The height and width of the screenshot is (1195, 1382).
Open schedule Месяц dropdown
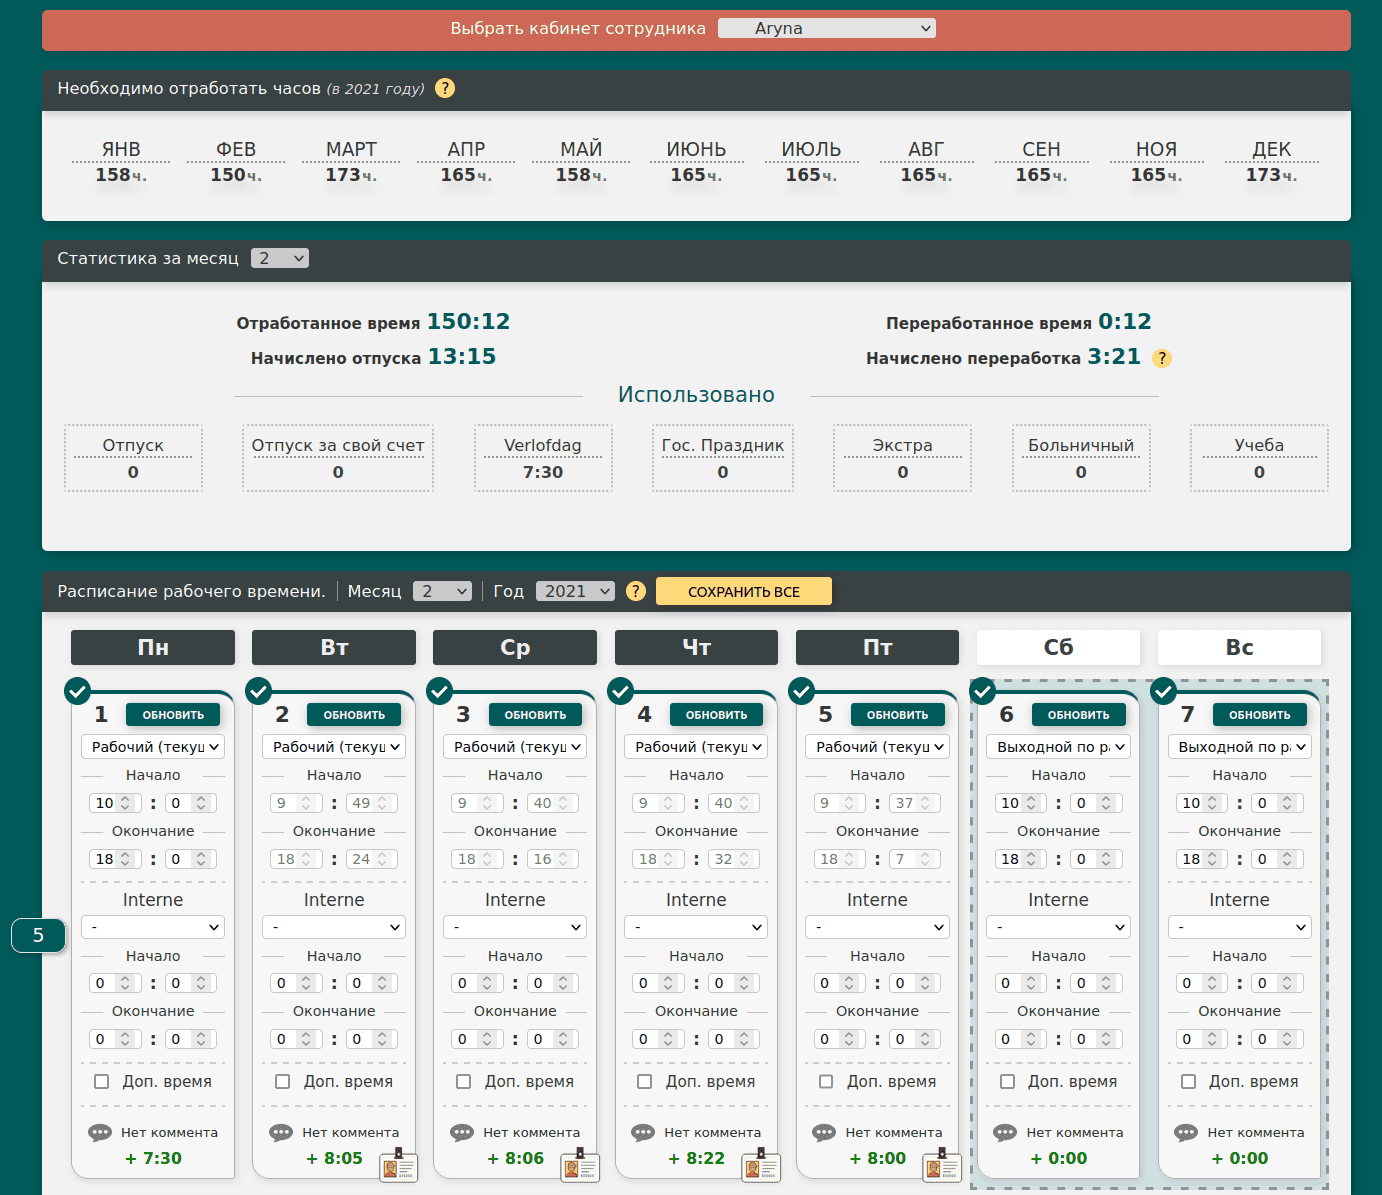click(443, 591)
